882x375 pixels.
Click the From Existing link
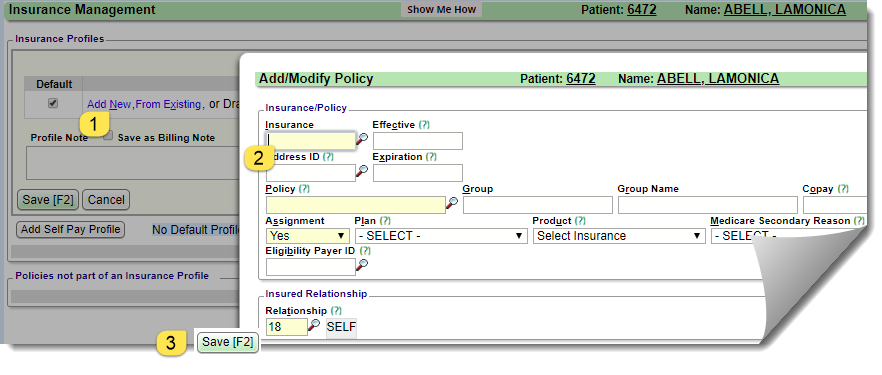(168, 104)
